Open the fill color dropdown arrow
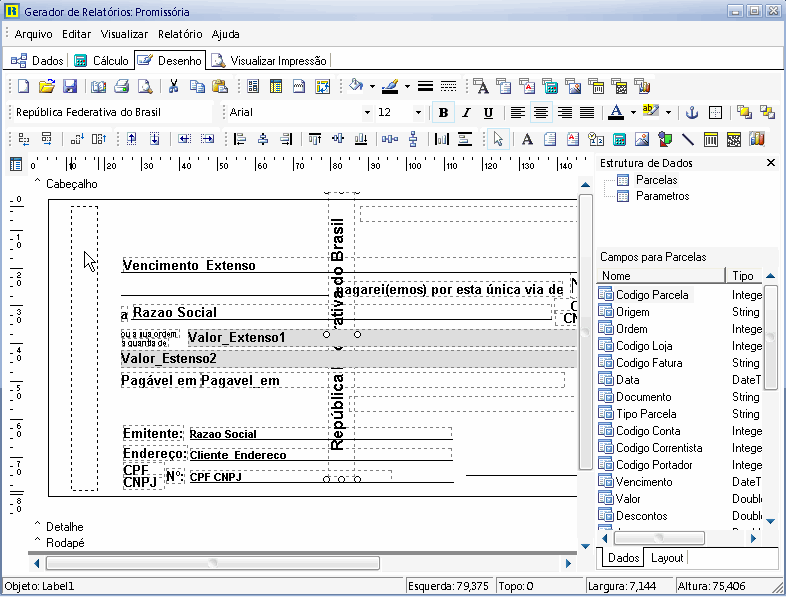 (x=372, y=86)
